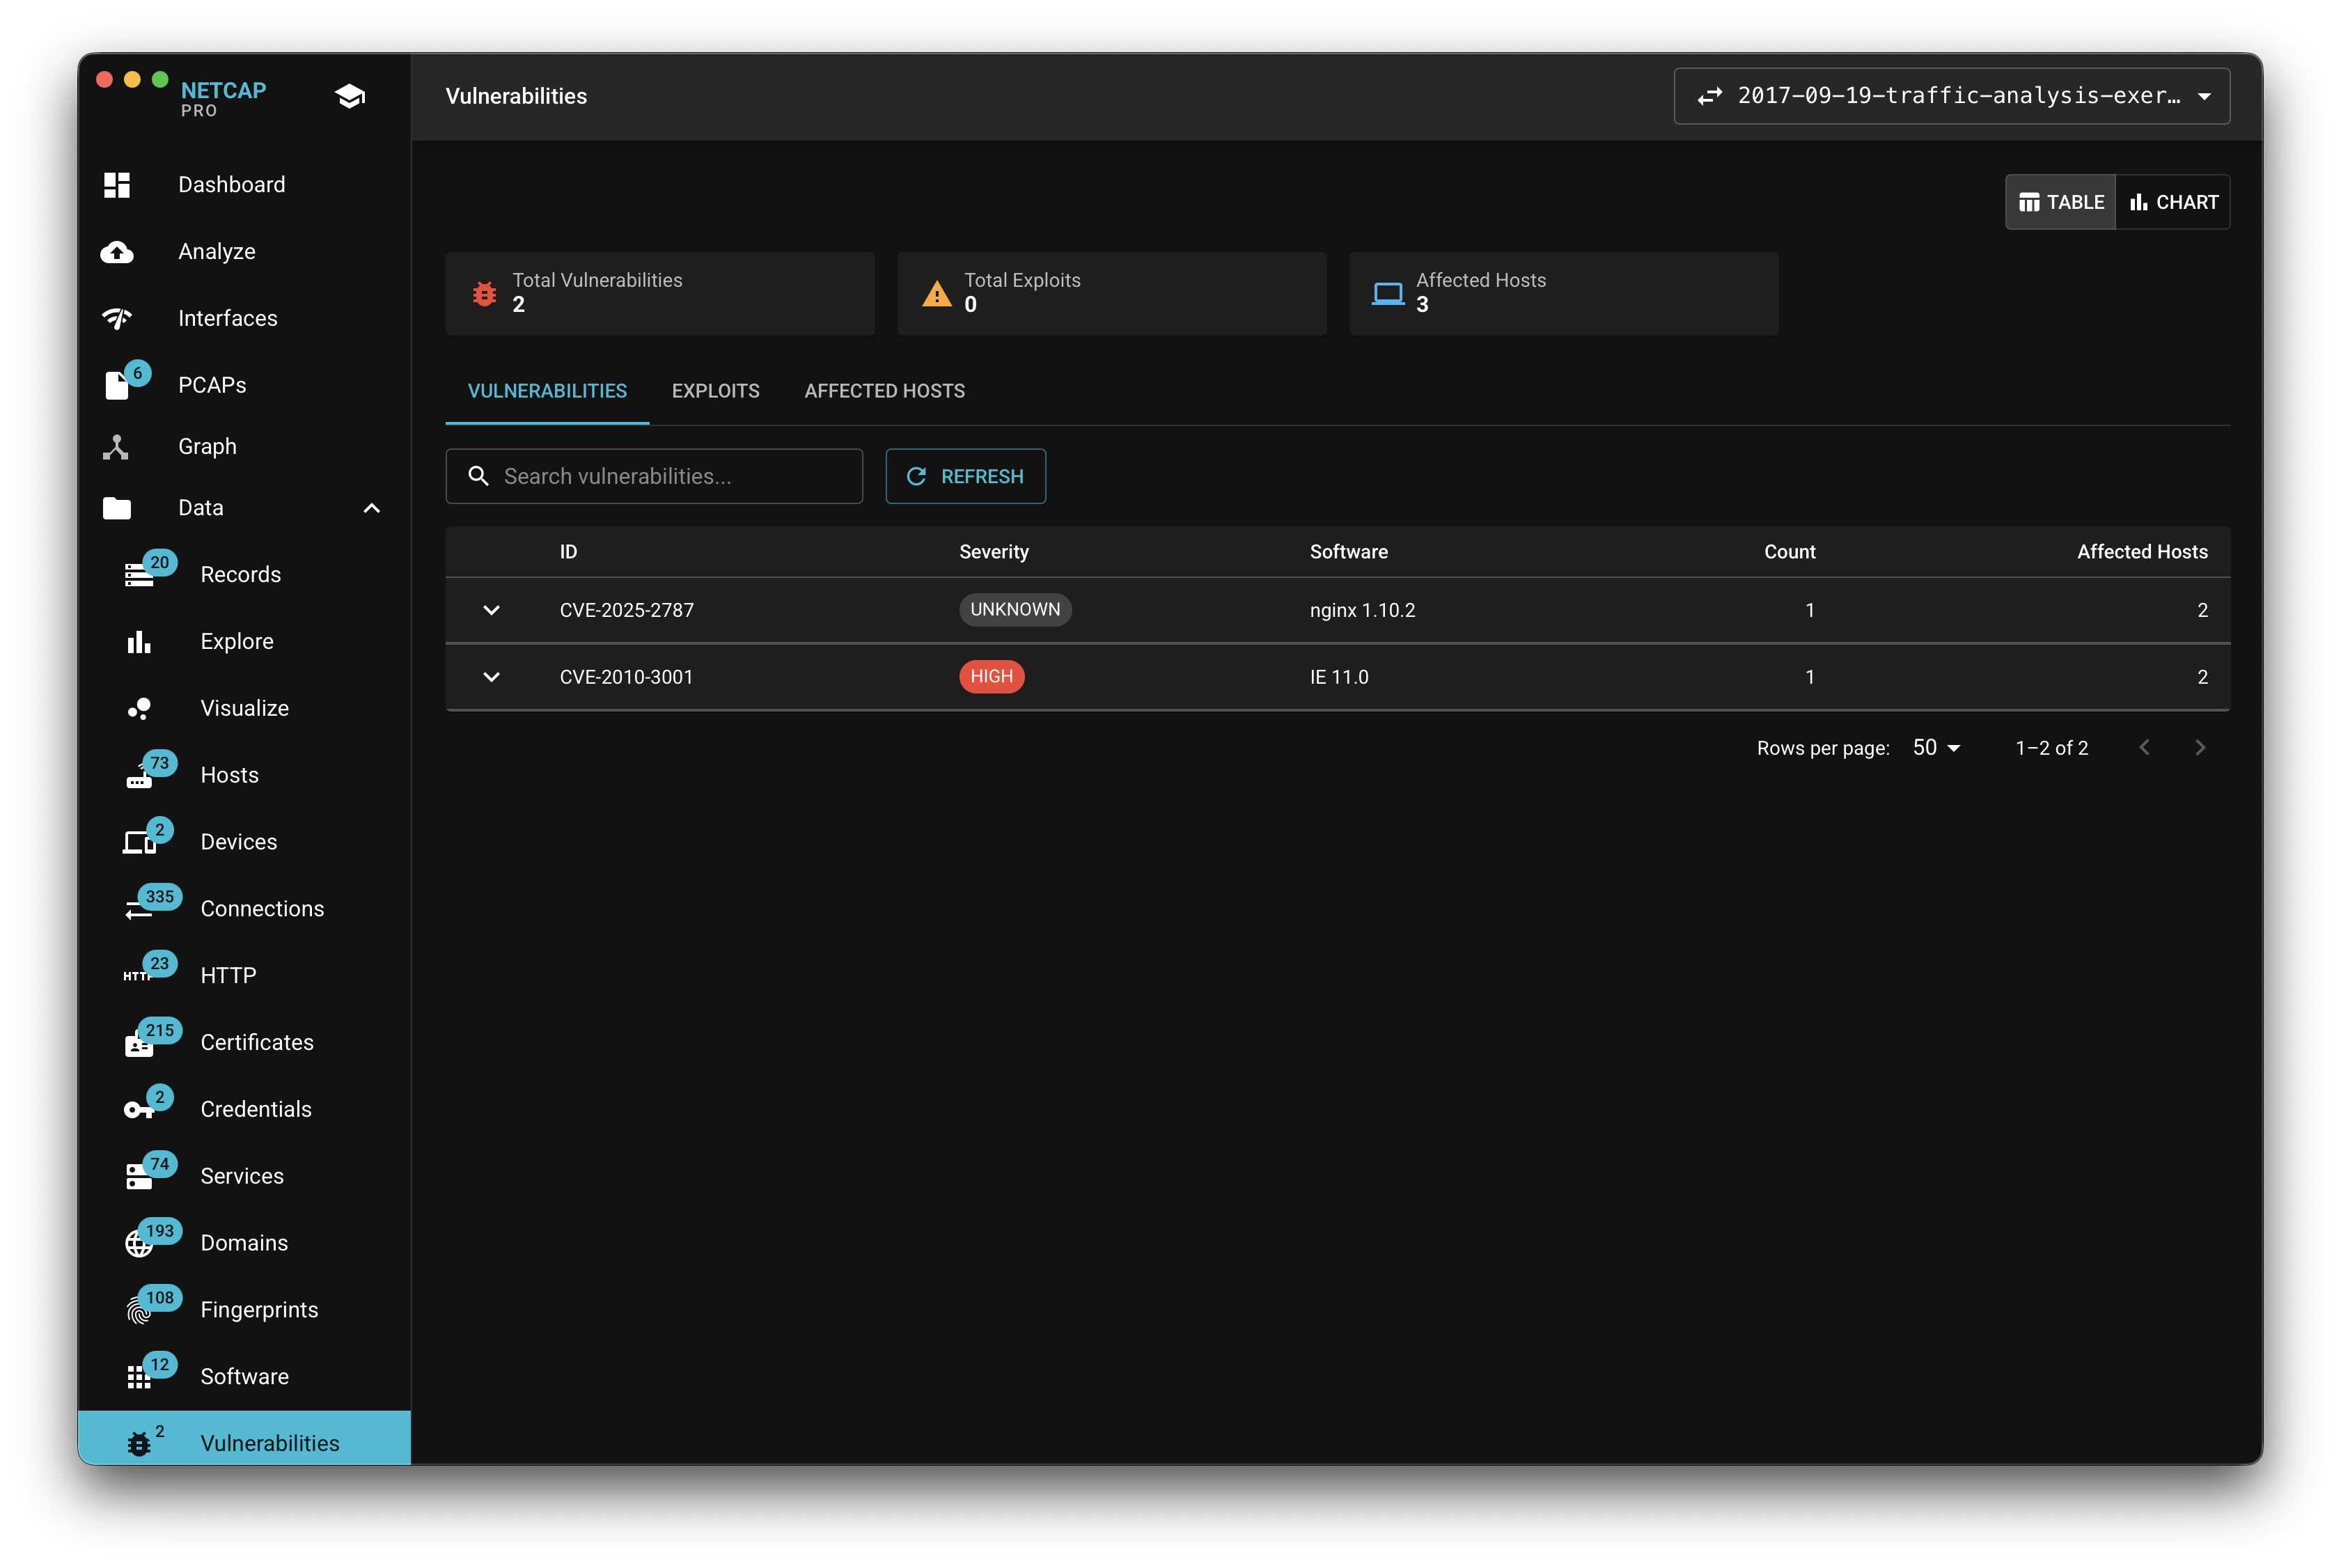This screenshot has width=2341, height=1568.
Task: Click the "nginx 1.10.2" software cell
Action: click(x=1362, y=610)
